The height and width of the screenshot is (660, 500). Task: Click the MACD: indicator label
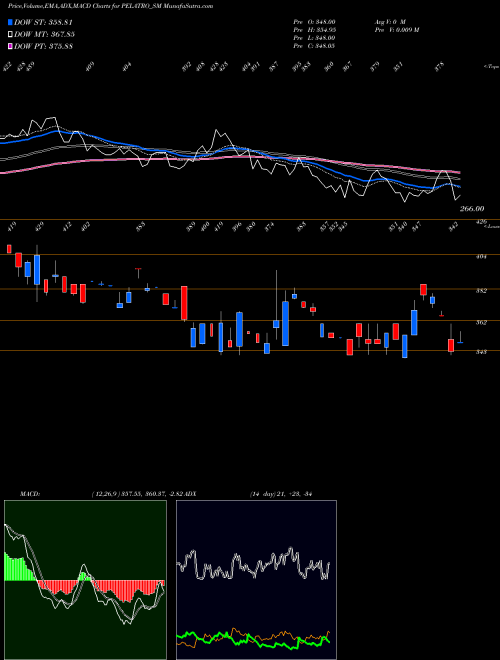click(29, 493)
